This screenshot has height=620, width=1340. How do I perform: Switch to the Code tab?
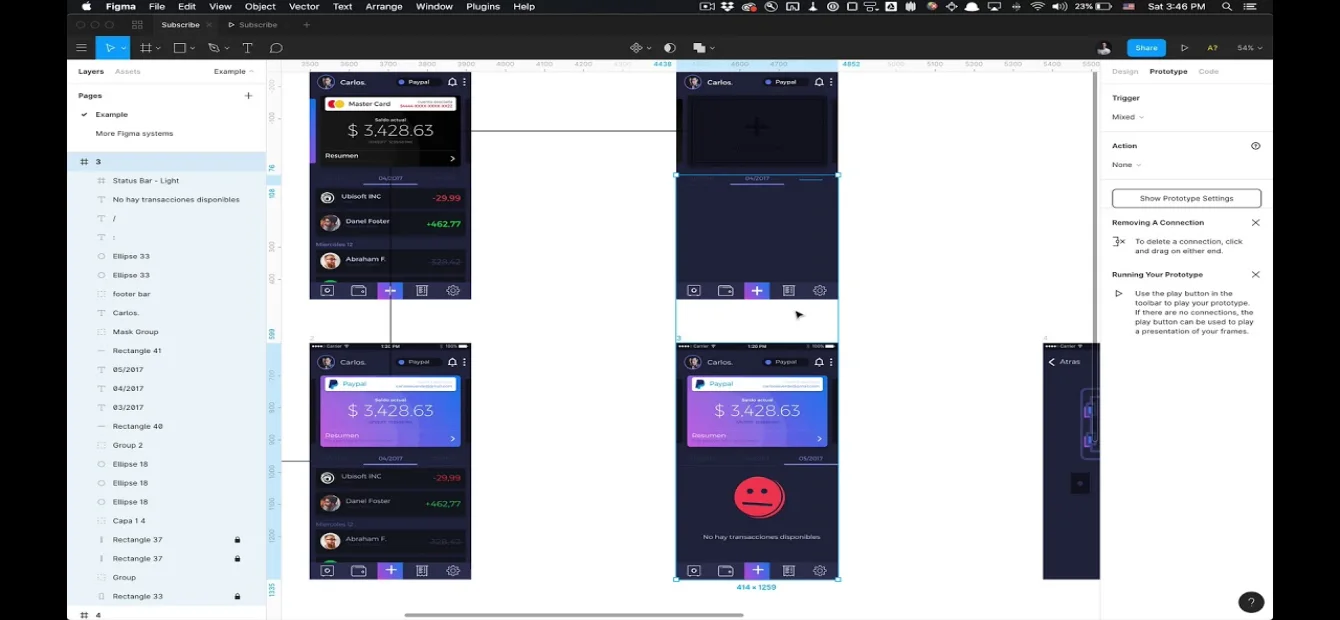click(x=1208, y=72)
